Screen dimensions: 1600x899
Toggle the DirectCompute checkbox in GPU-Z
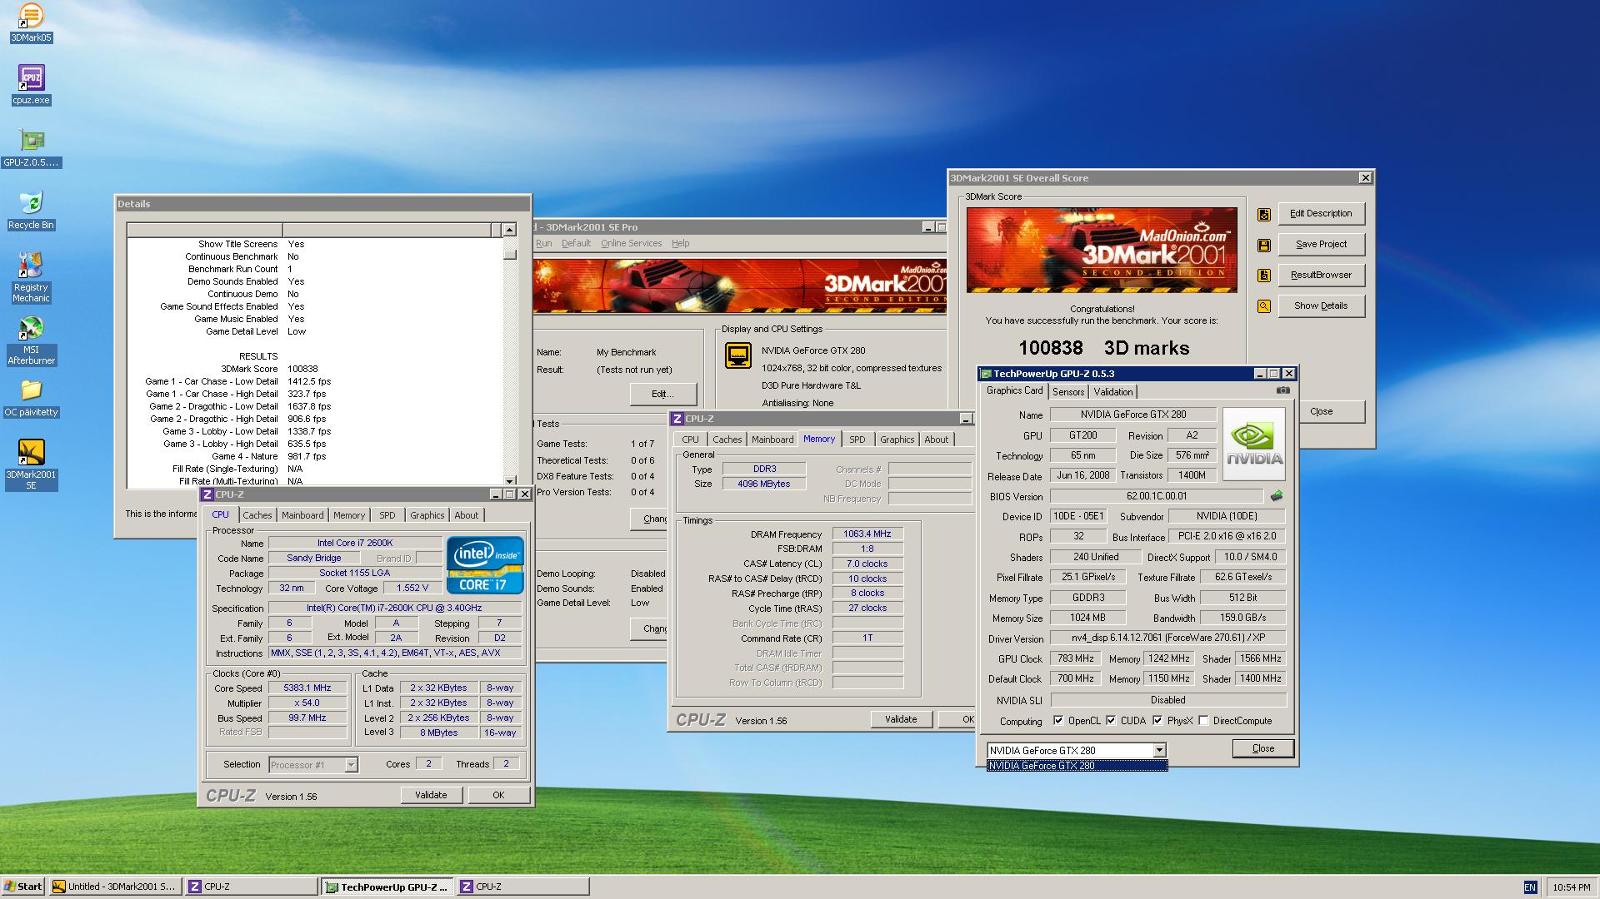tap(1203, 720)
